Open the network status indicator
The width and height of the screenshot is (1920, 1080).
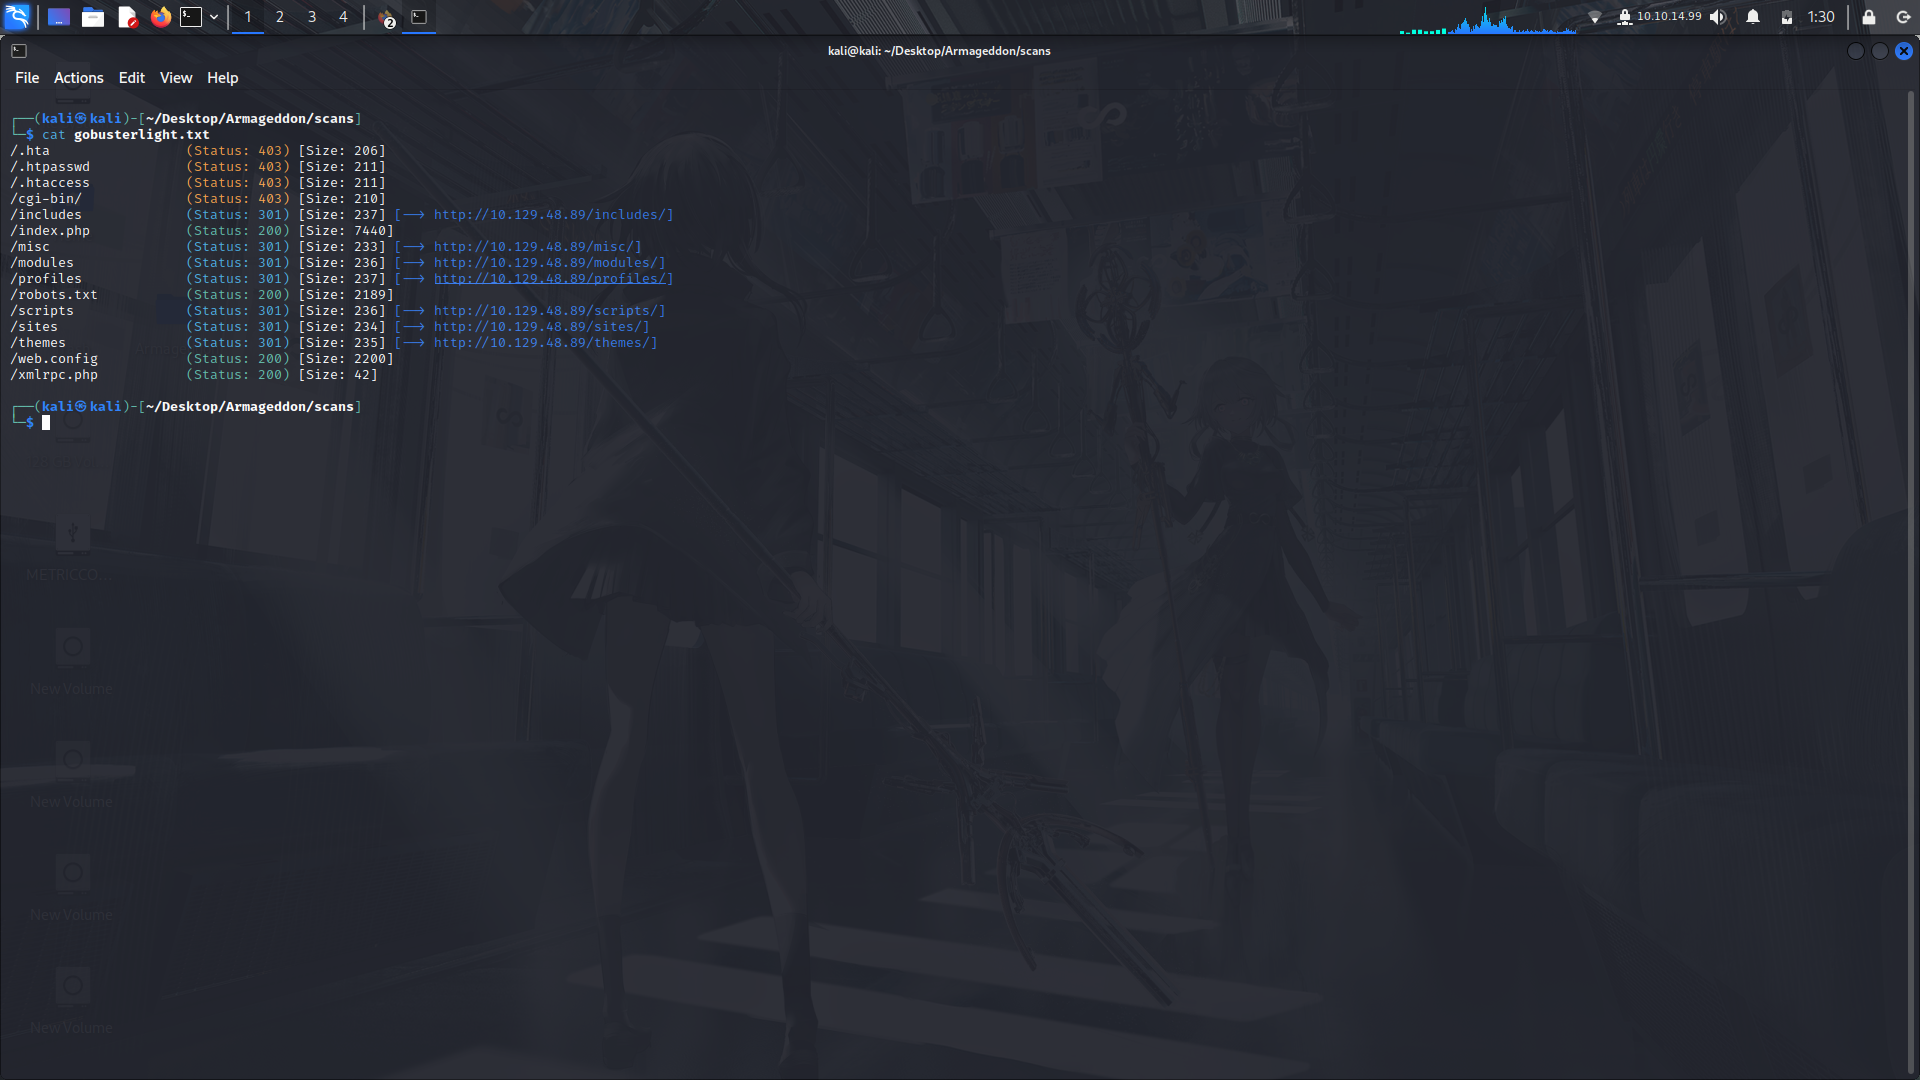tap(1596, 17)
